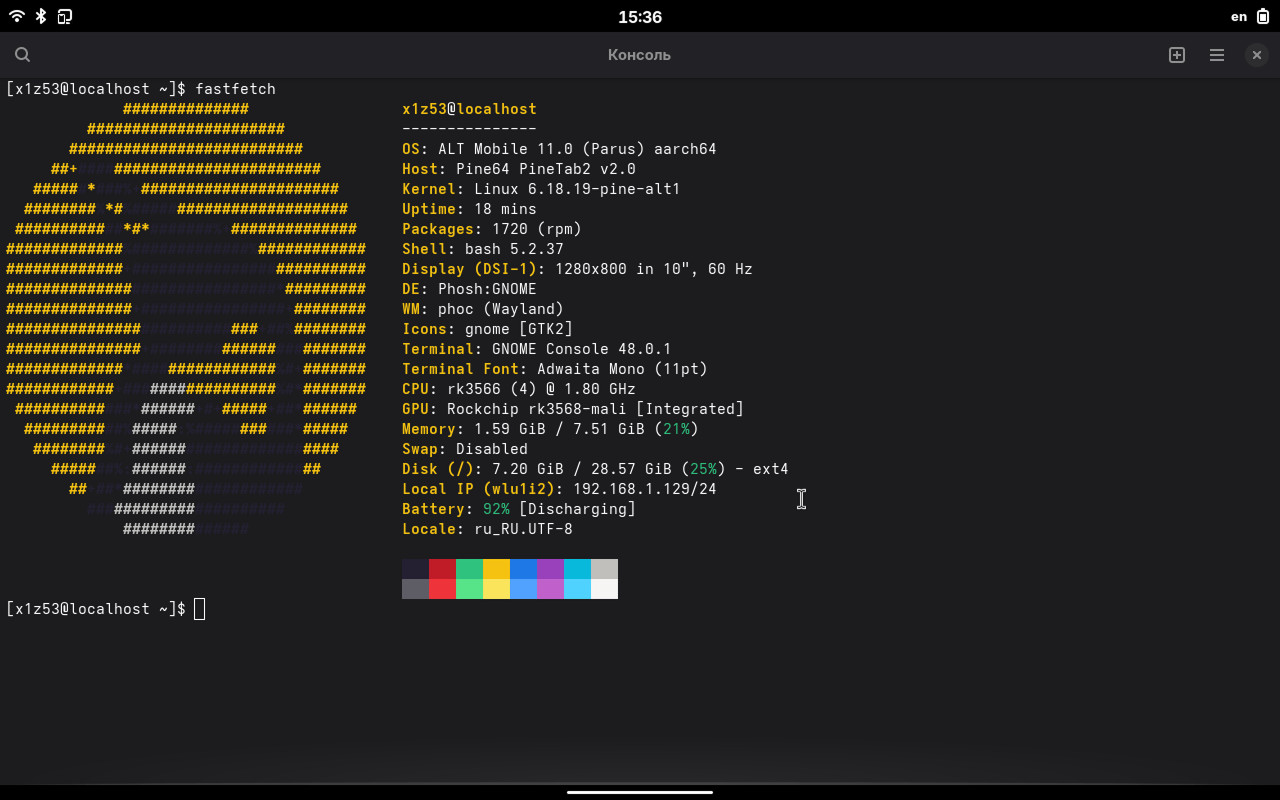
Task: Click the 'fastfetch' command text
Action: (x=235, y=89)
